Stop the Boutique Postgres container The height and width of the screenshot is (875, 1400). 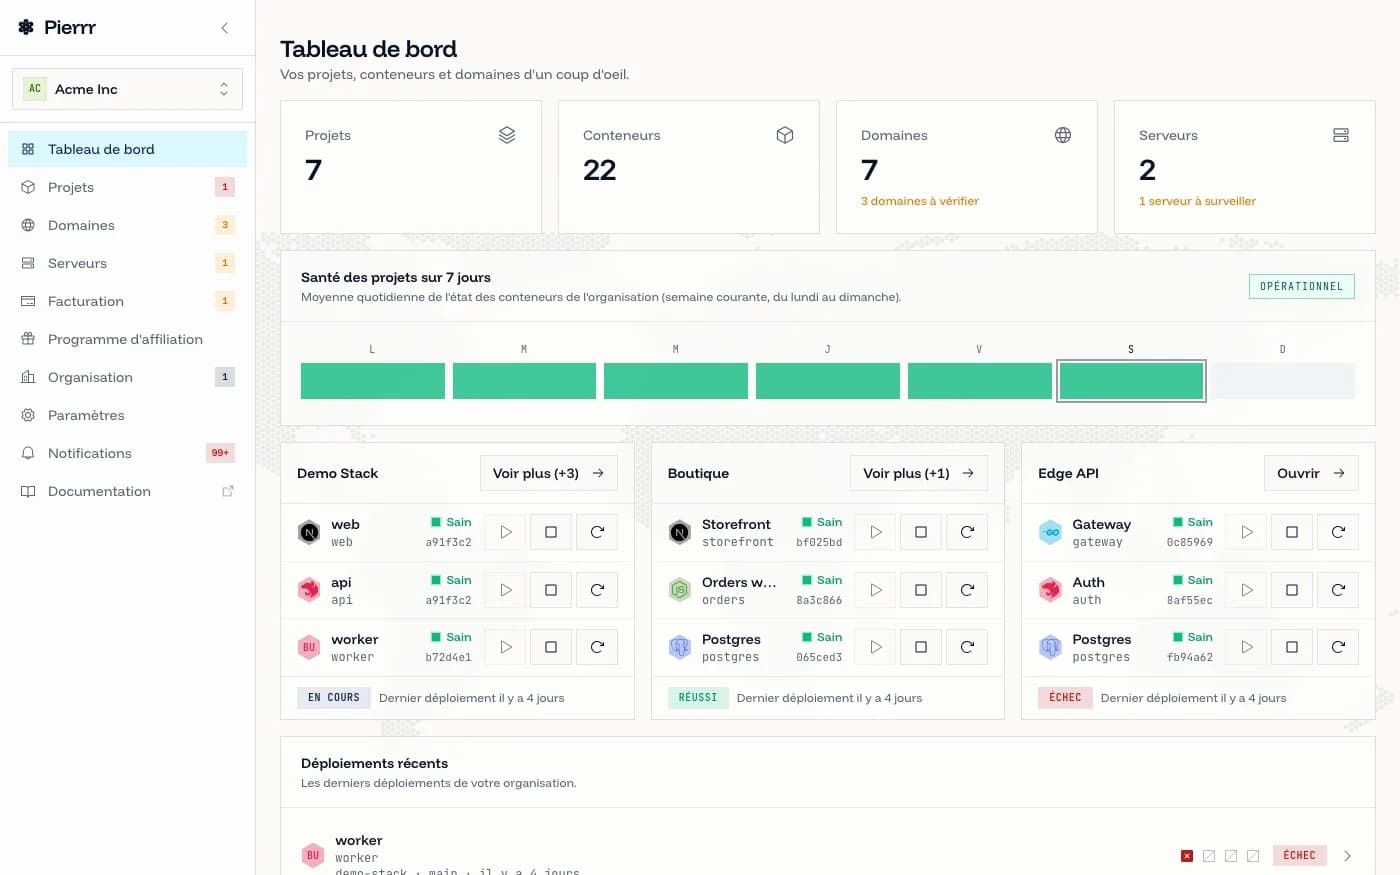[x=921, y=647]
